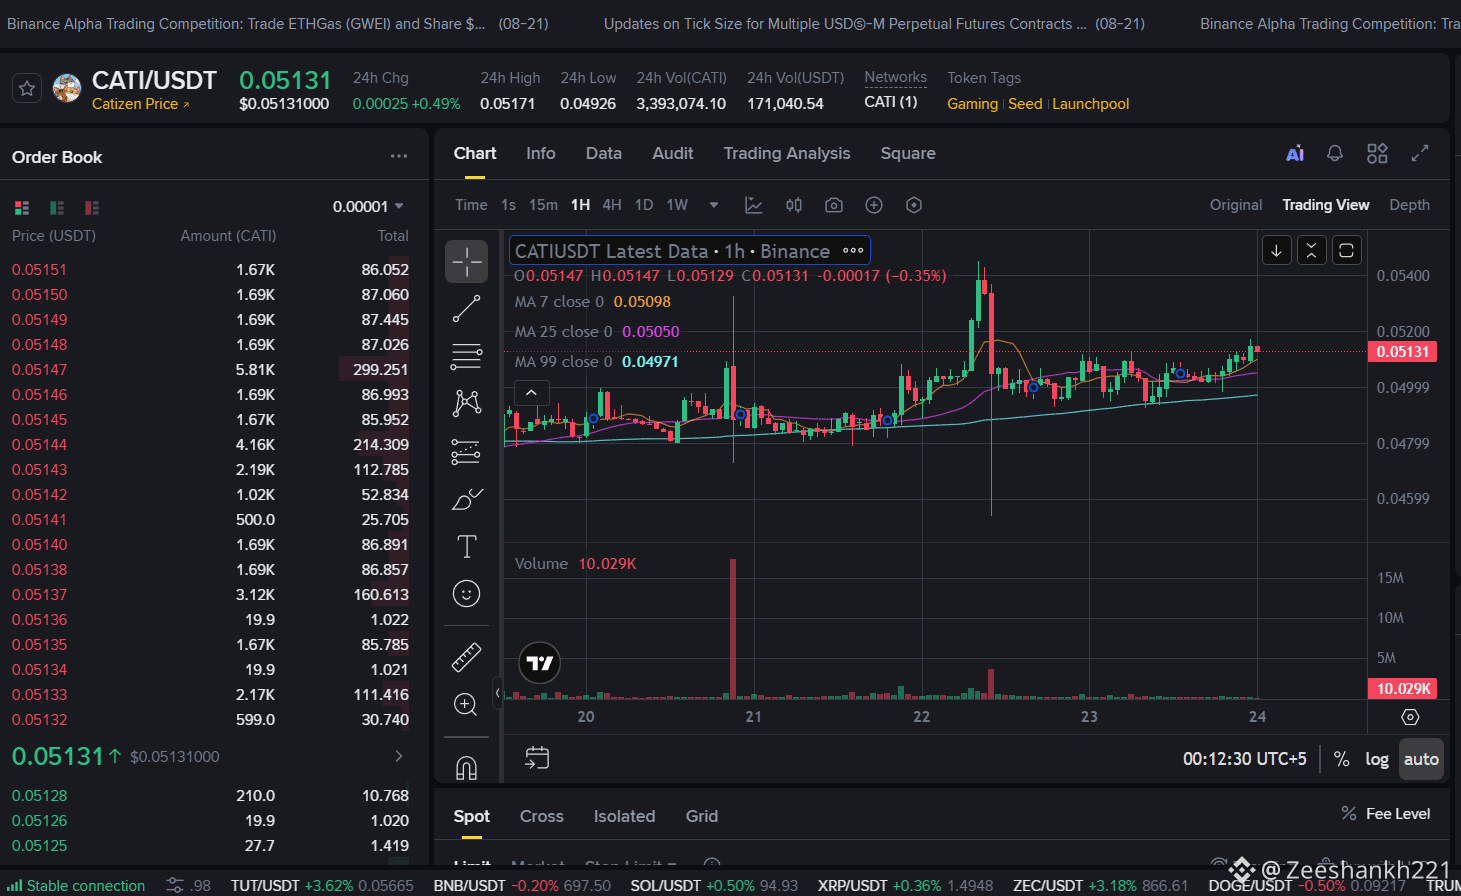This screenshot has width=1461, height=896.
Task: Click the 0.05147 ask price row
Action: (x=210, y=369)
